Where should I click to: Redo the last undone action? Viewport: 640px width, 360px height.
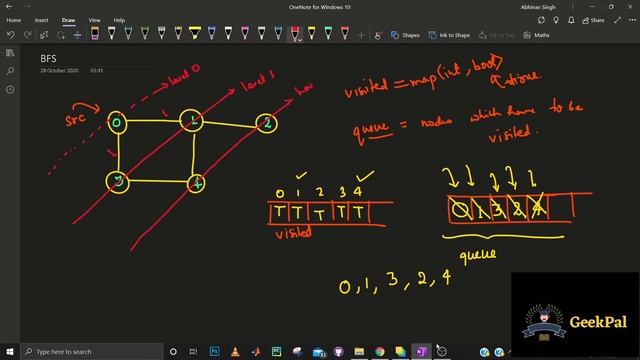pos(27,35)
